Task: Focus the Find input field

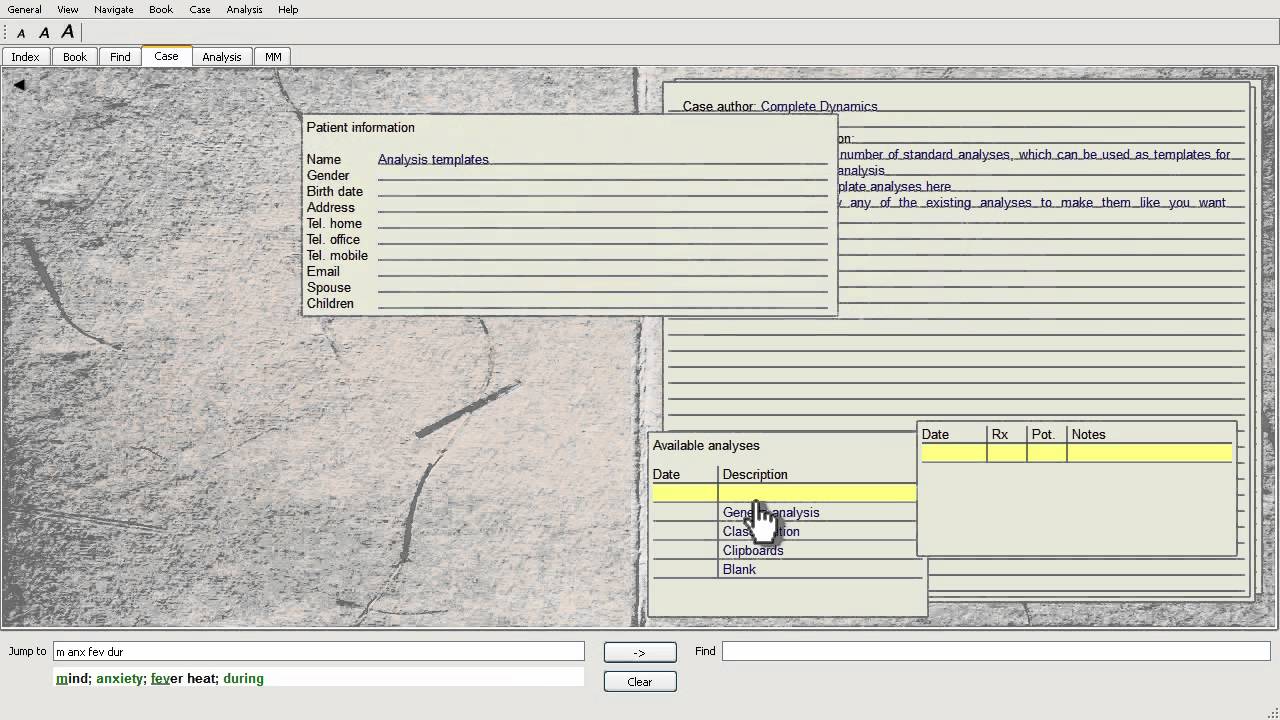Action: pyautogui.click(x=995, y=651)
